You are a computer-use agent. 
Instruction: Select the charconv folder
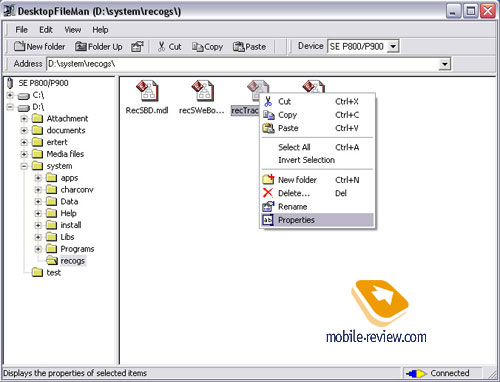[x=77, y=190]
